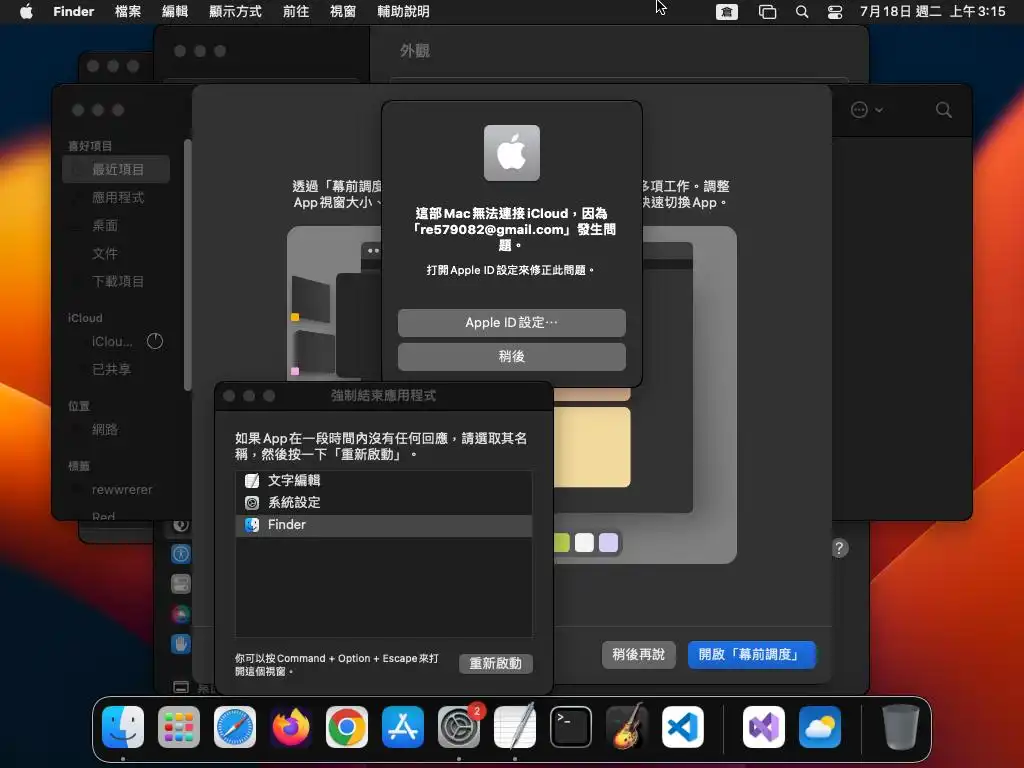Click the white color swatch in preview
Viewport: 1024px width, 768px height.
pos(584,543)
